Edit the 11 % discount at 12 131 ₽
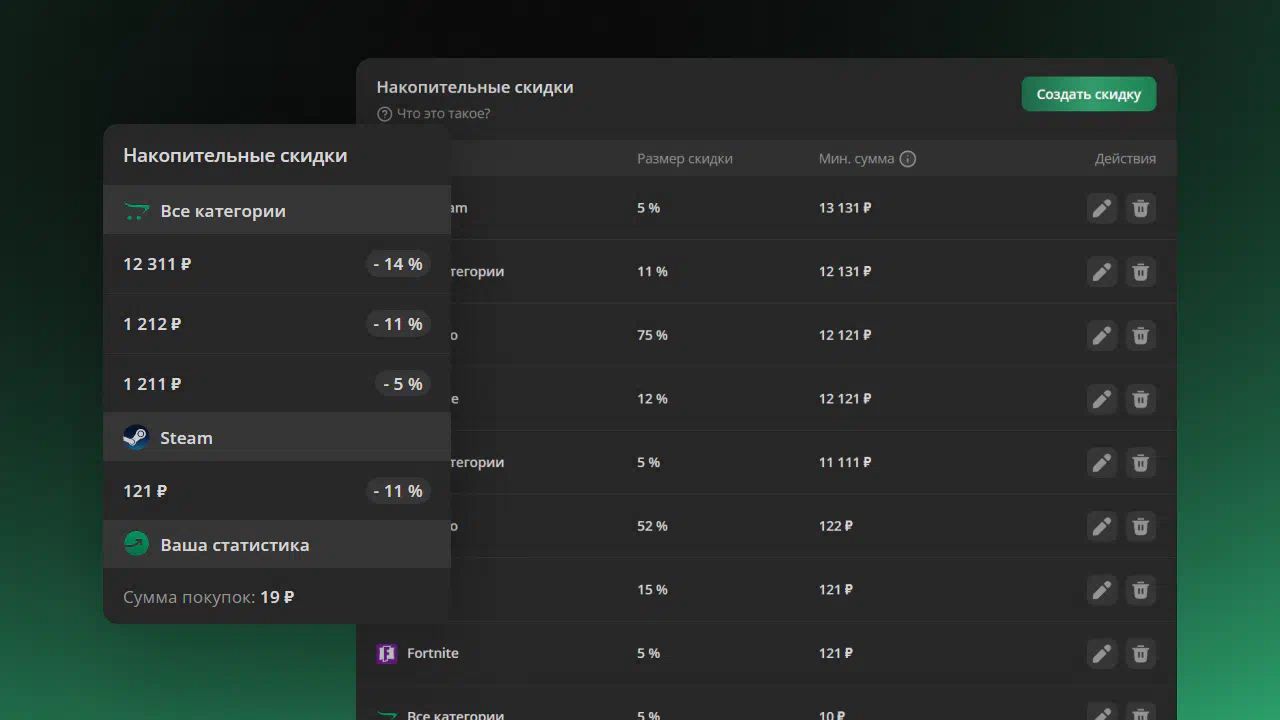The image size is (1280, 720). (x=1101, y=272)
